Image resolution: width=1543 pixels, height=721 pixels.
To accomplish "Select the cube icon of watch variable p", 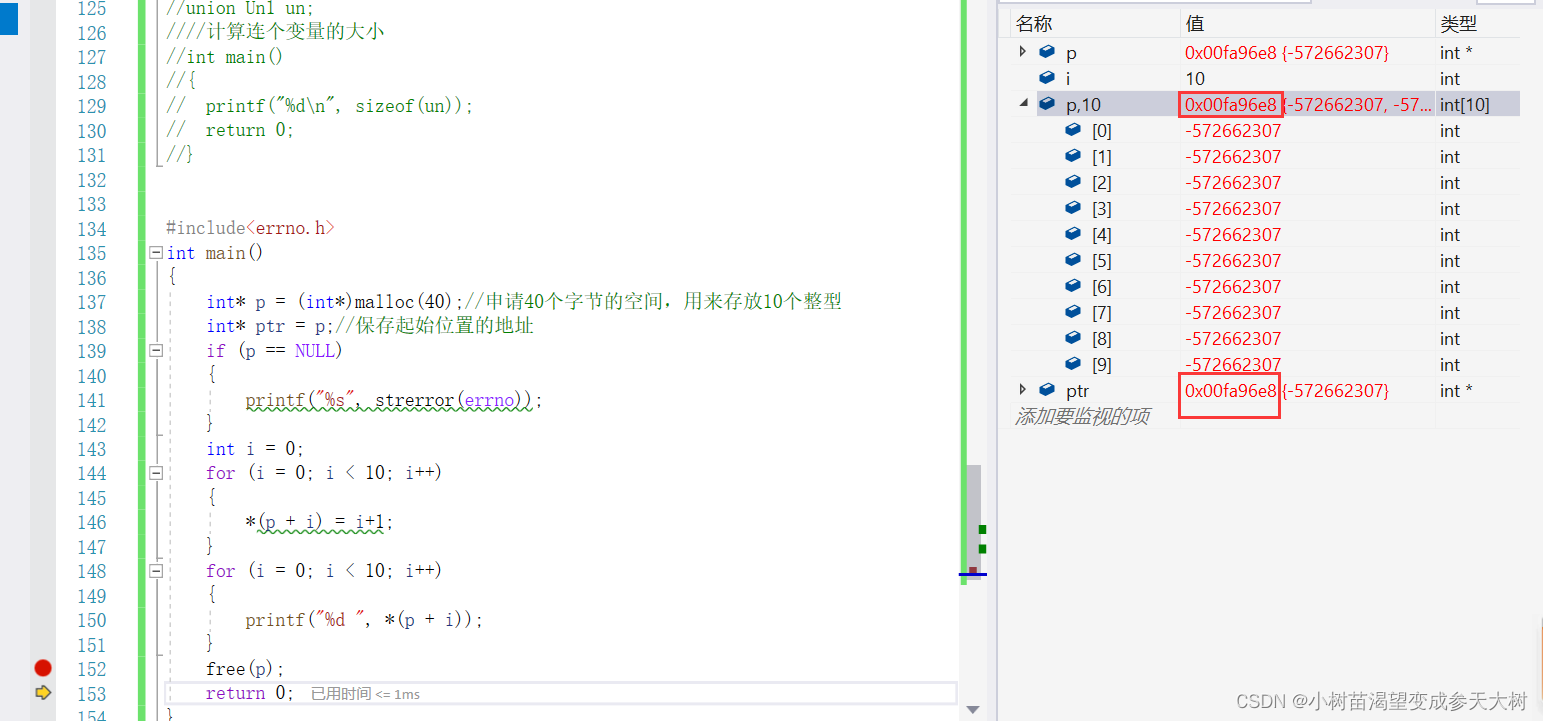I will point(1047,52).
